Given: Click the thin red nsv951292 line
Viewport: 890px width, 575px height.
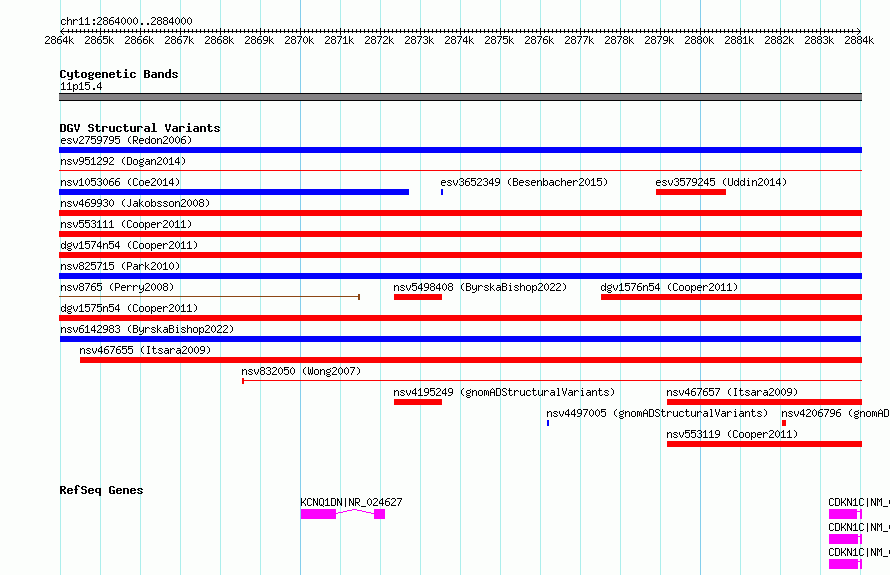Looking at the screenshot, I should [460, 171].
